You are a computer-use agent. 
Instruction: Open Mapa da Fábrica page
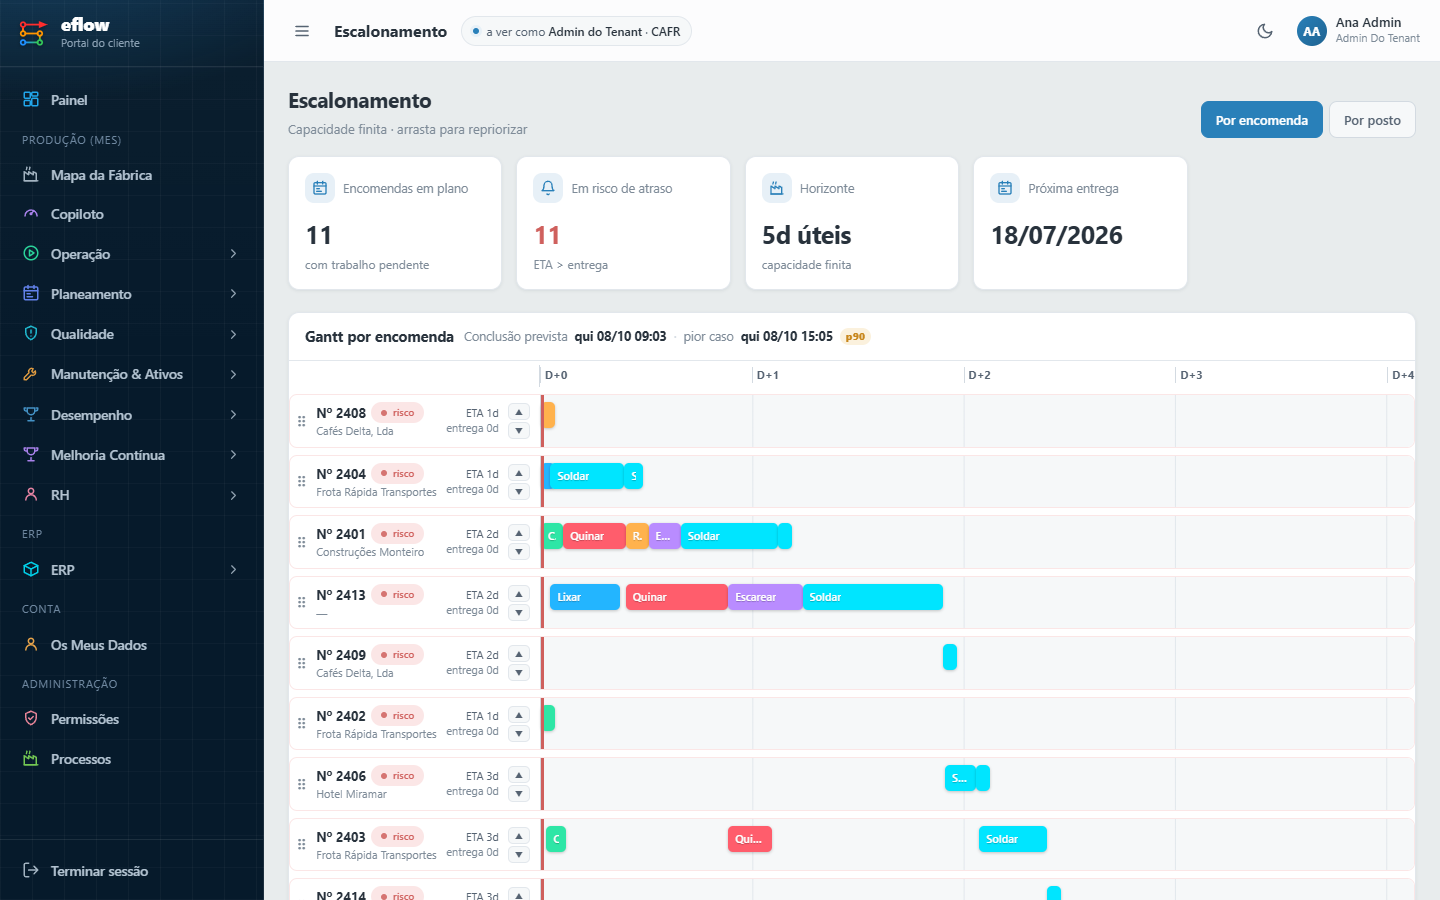pos(132,175)
